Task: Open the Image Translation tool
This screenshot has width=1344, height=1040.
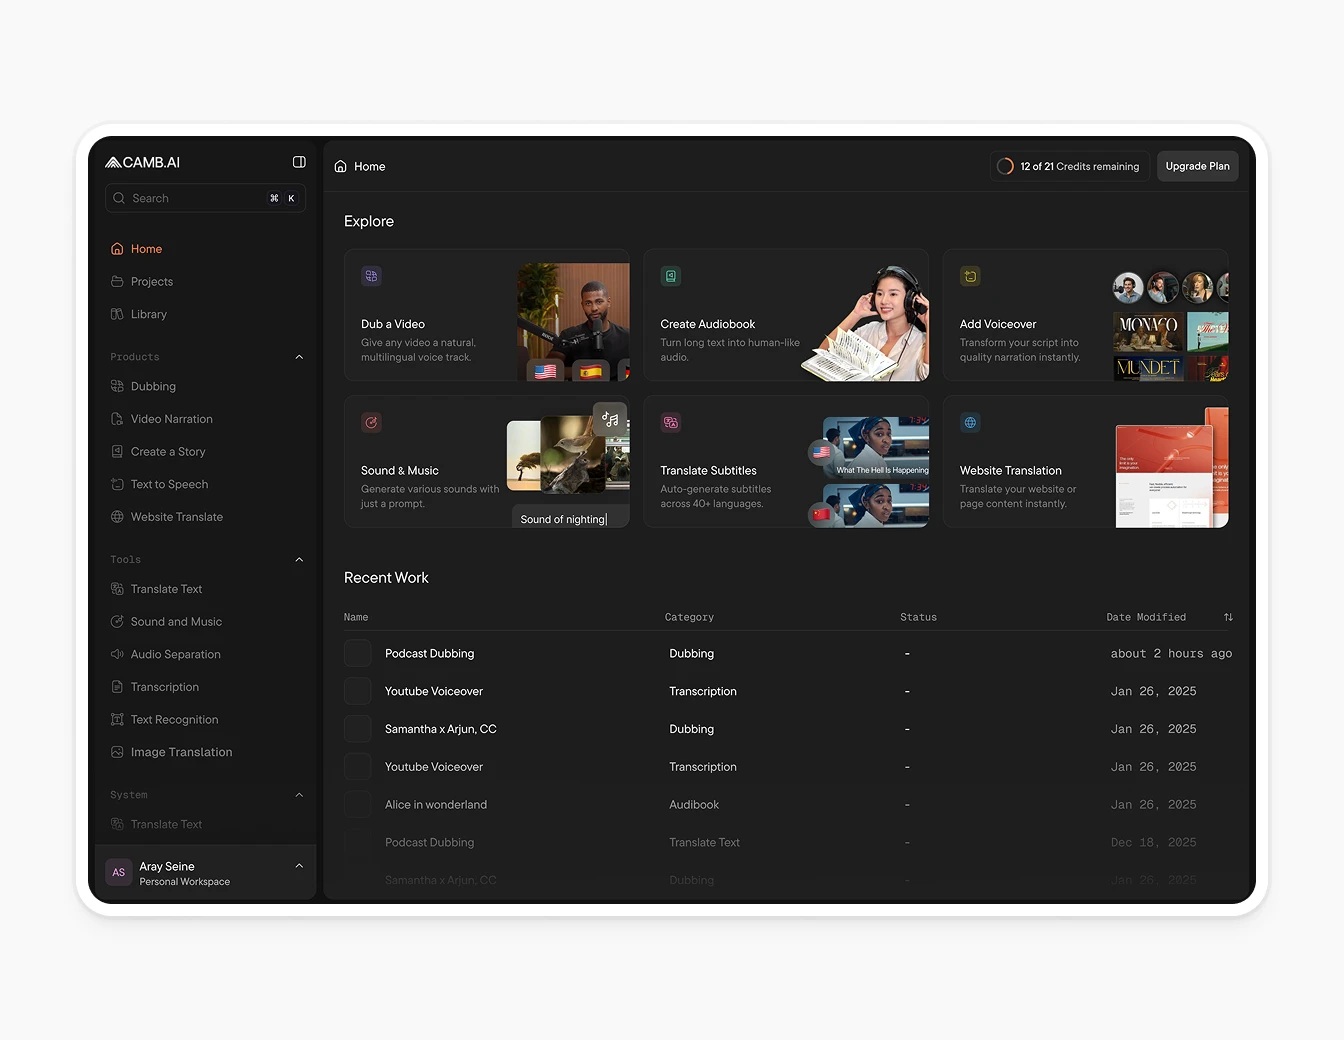Action: pyautogui.click(x=181, y=752)
